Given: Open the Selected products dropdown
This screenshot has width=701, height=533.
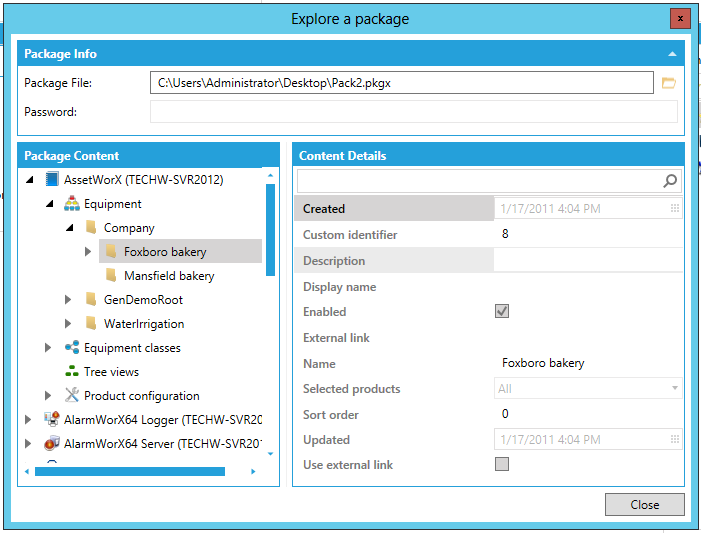Looking at the screenshot, I should 675,388.
